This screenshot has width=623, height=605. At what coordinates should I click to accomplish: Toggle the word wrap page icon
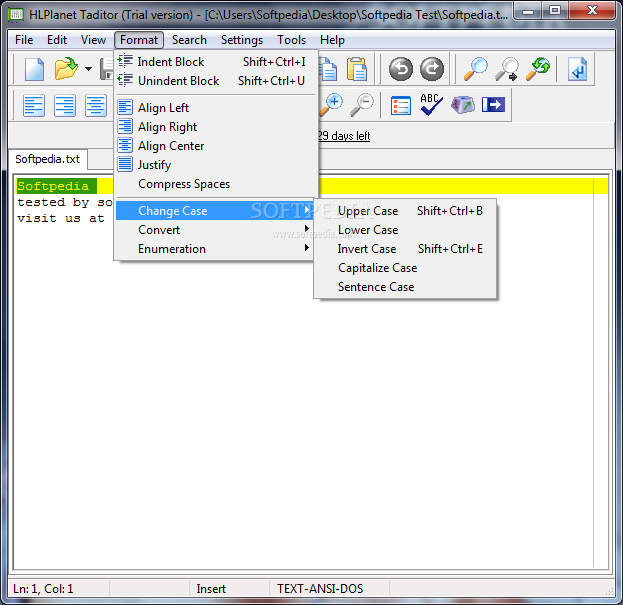[x=577, y=69]
